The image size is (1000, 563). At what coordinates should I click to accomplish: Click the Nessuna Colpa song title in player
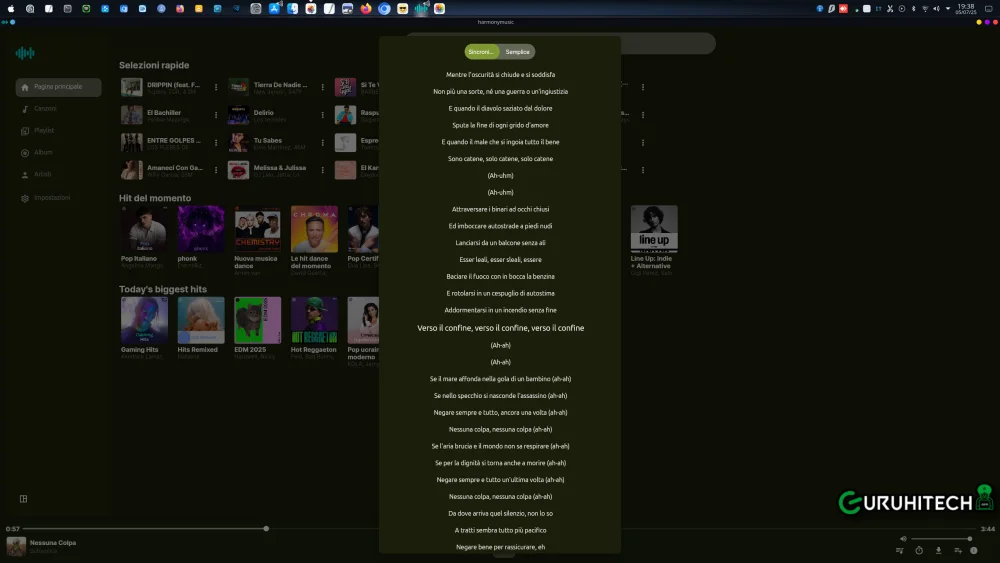[x=53, y=543]
